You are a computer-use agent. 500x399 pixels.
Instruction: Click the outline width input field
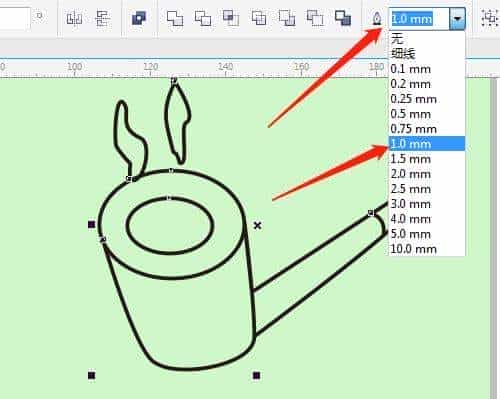pyautogui.click(x=420, y=19)
